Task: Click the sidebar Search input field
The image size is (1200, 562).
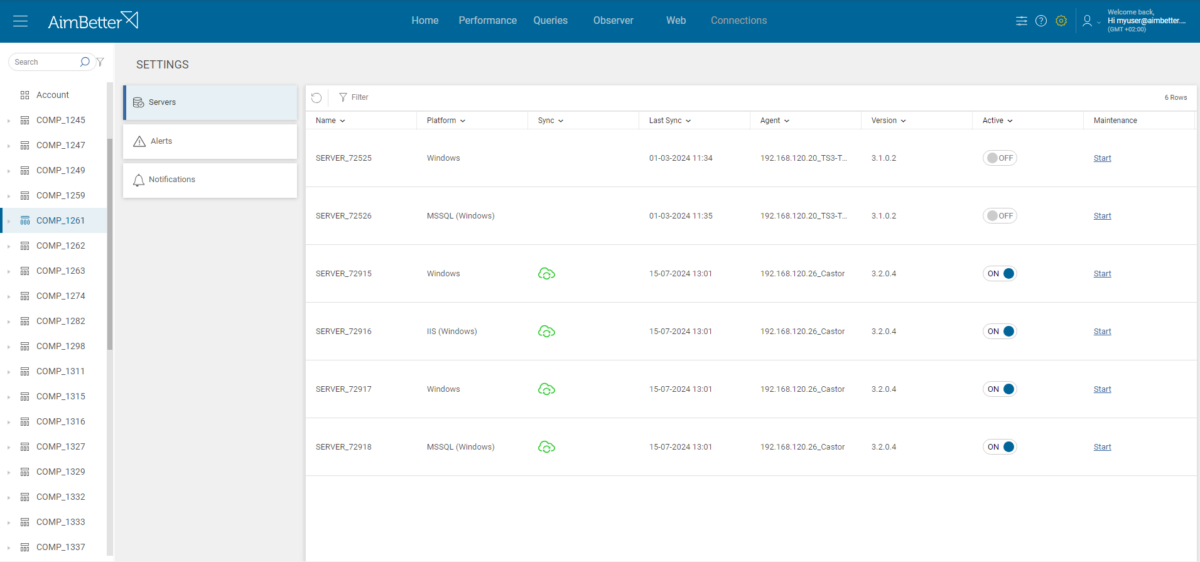Action: [x=45, y=62]
